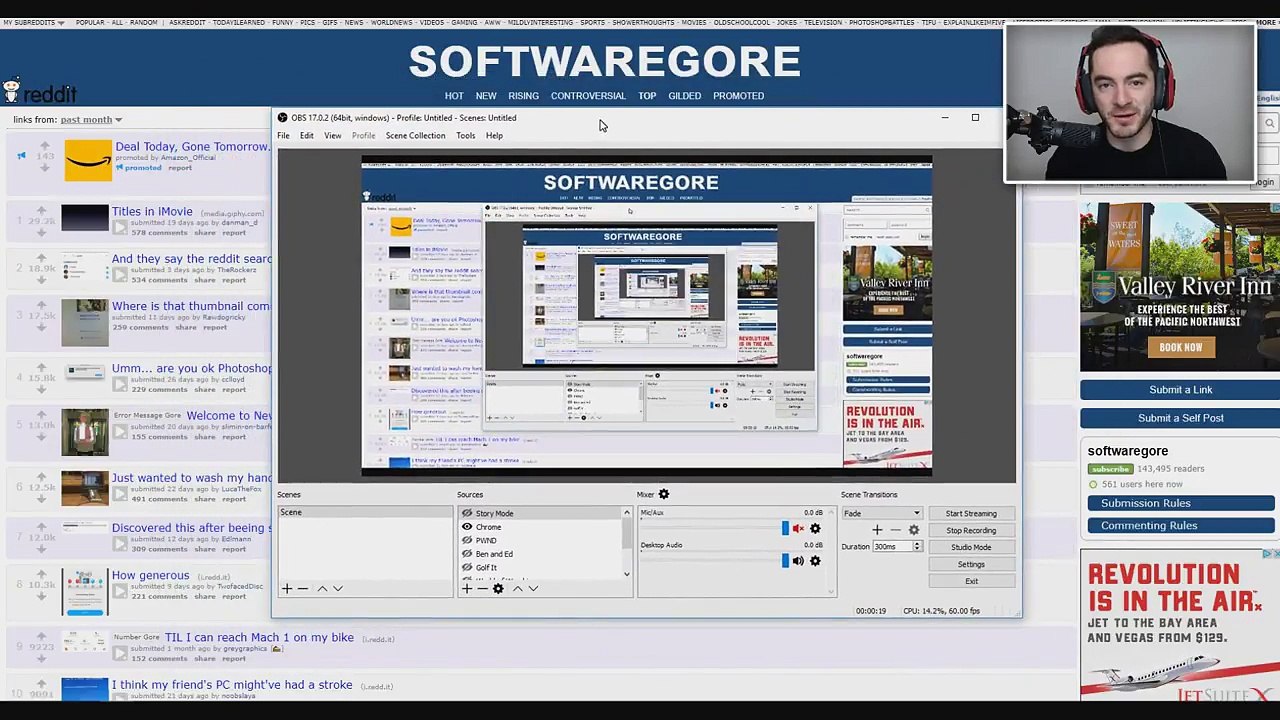Image resolution: width=1280 pixels, height=720 pixels.
Task: Open source properties gear icon
Action: click(498, 588)
